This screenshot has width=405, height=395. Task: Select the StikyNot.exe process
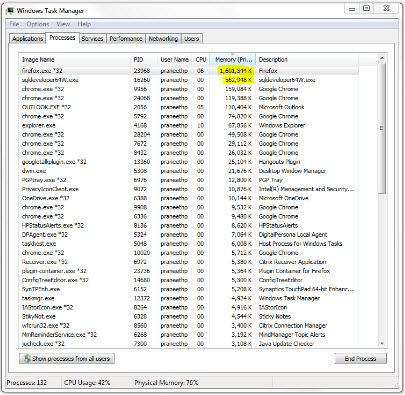tap(189, 316)
